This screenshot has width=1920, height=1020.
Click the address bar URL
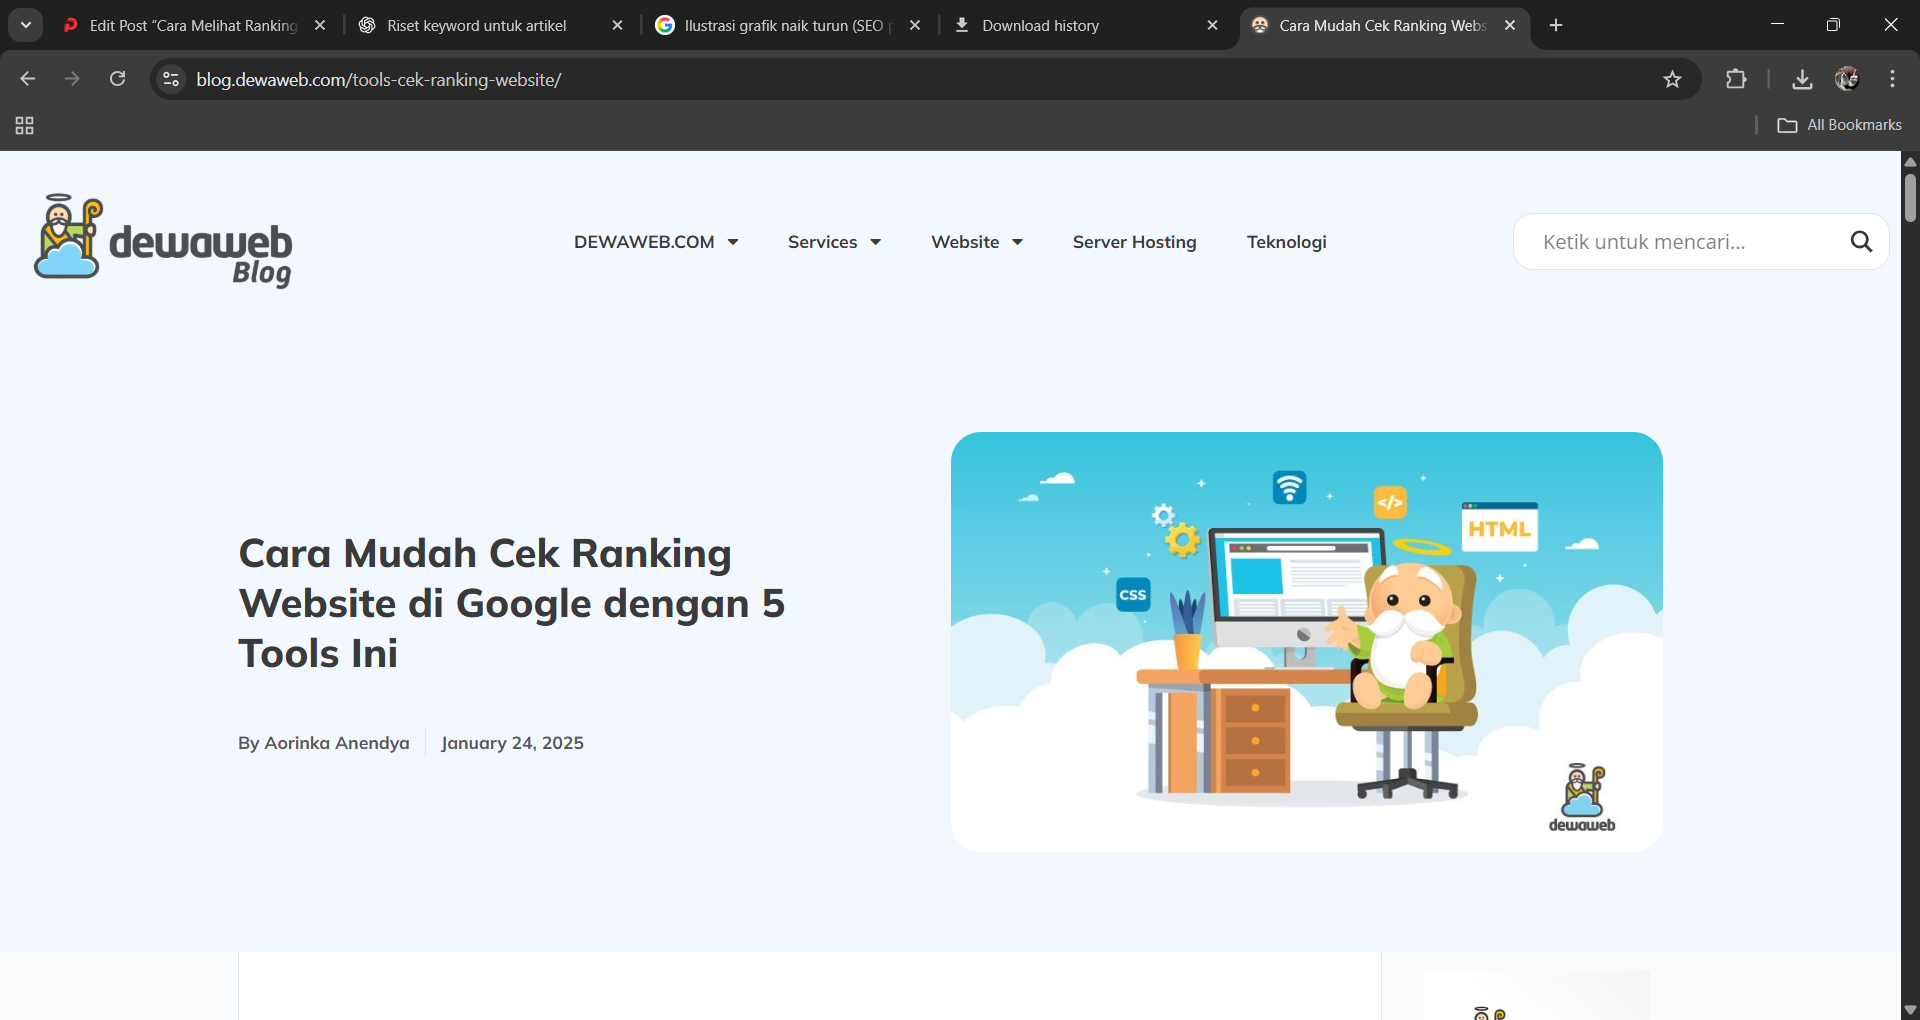click(379, 79)
